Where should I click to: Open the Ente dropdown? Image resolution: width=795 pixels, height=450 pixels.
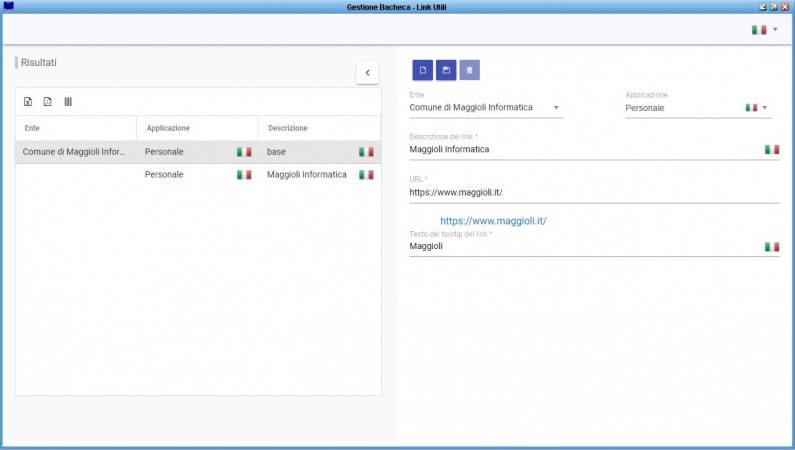556,108
